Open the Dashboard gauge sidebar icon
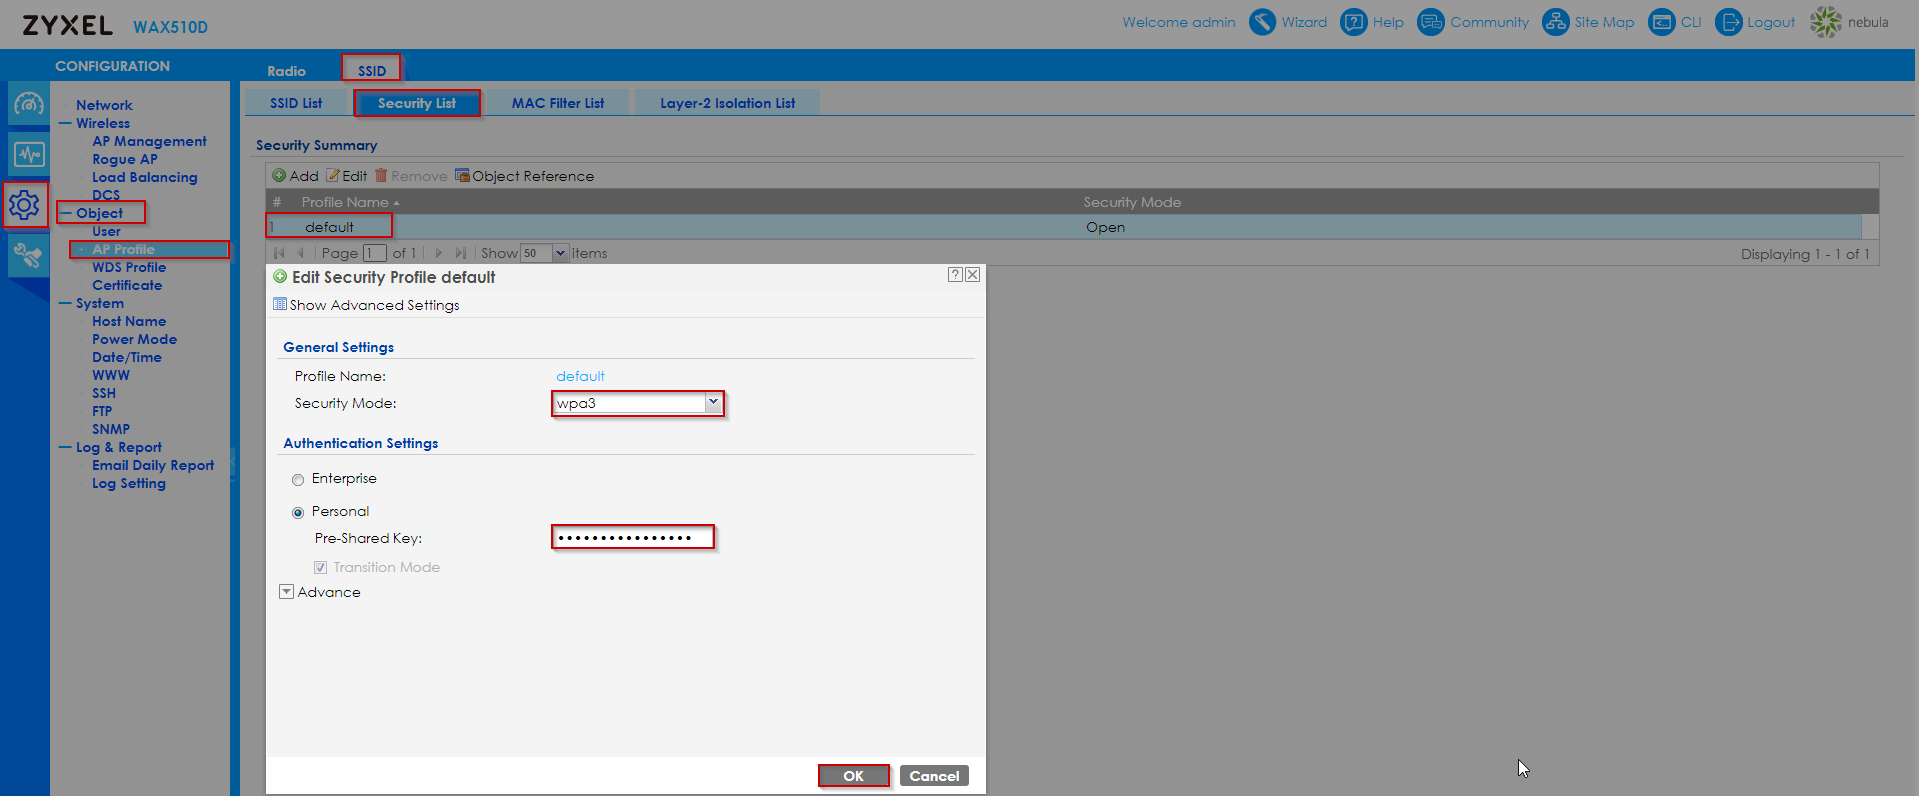The height and width of the screenshot is (796, 1919). (28, 104)
